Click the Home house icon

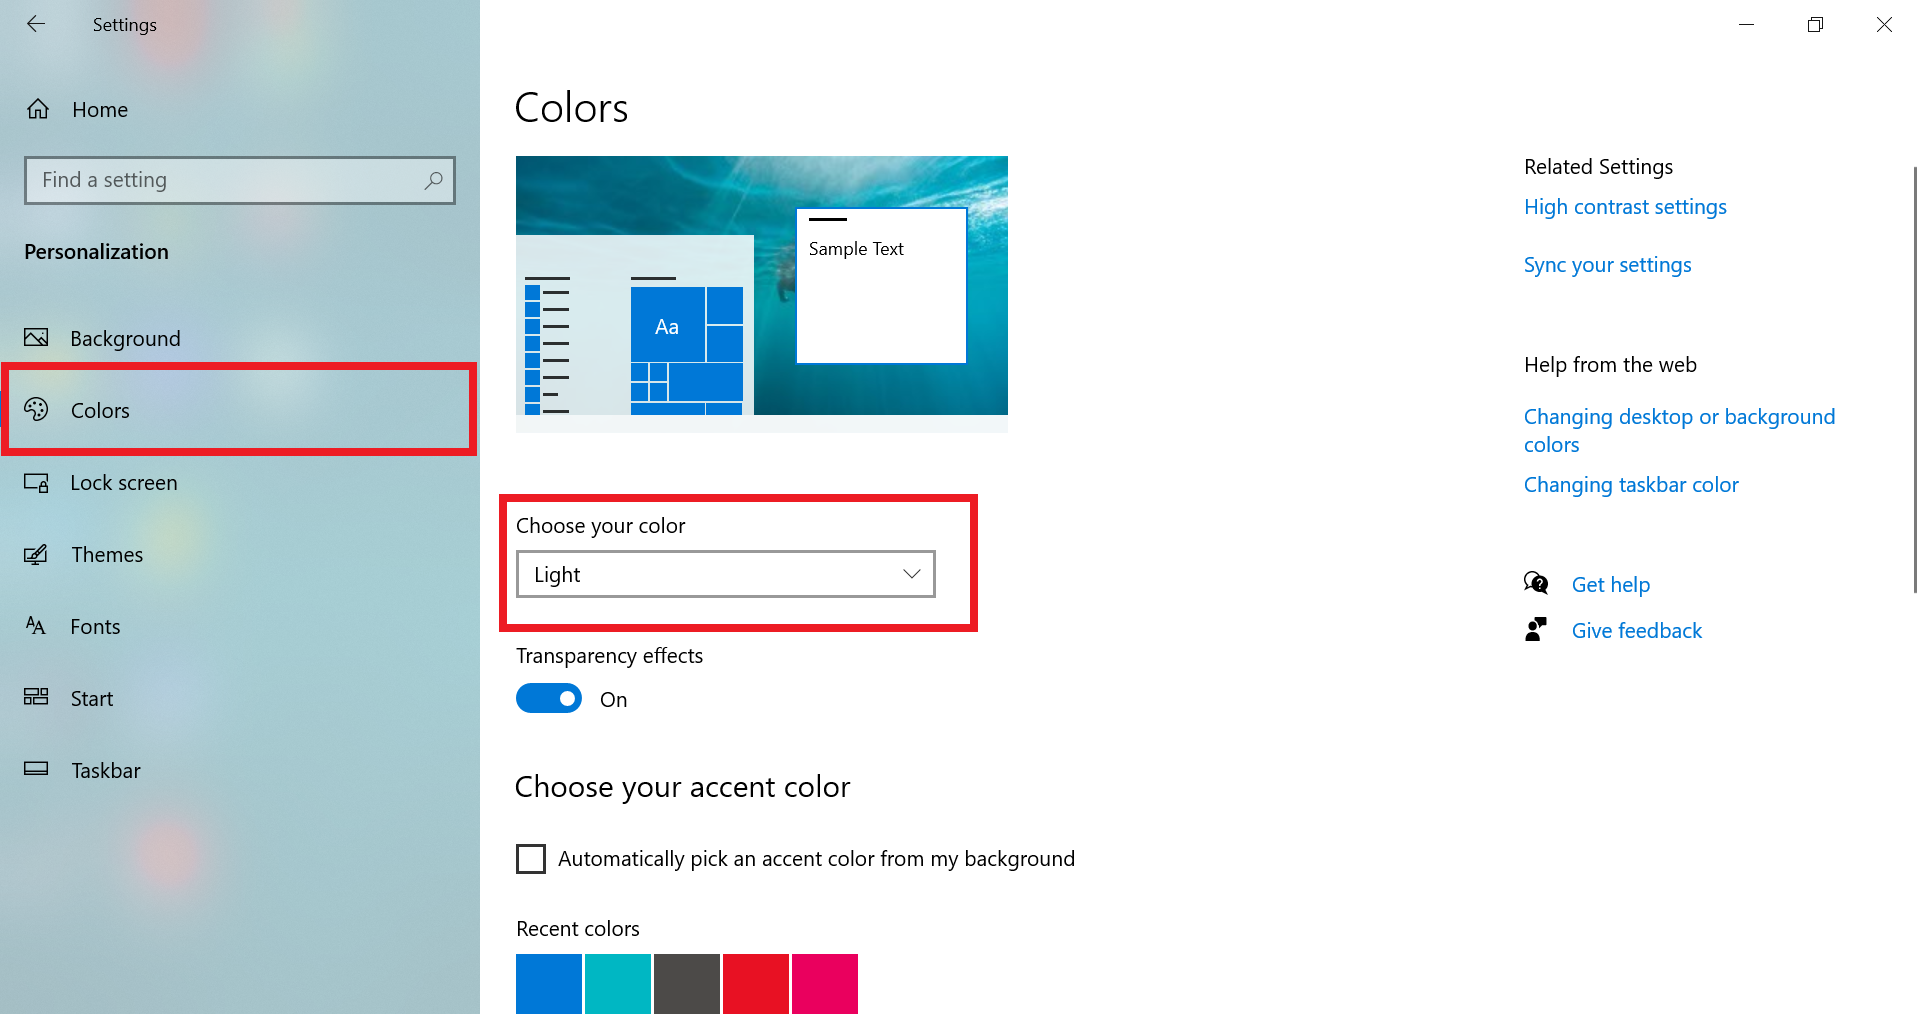point(38,109)
